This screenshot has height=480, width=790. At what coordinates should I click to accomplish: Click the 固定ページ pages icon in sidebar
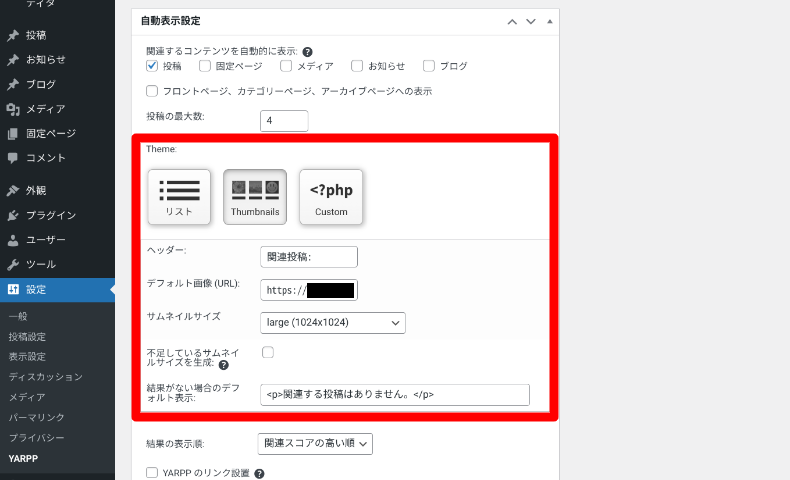click(13, 134)
